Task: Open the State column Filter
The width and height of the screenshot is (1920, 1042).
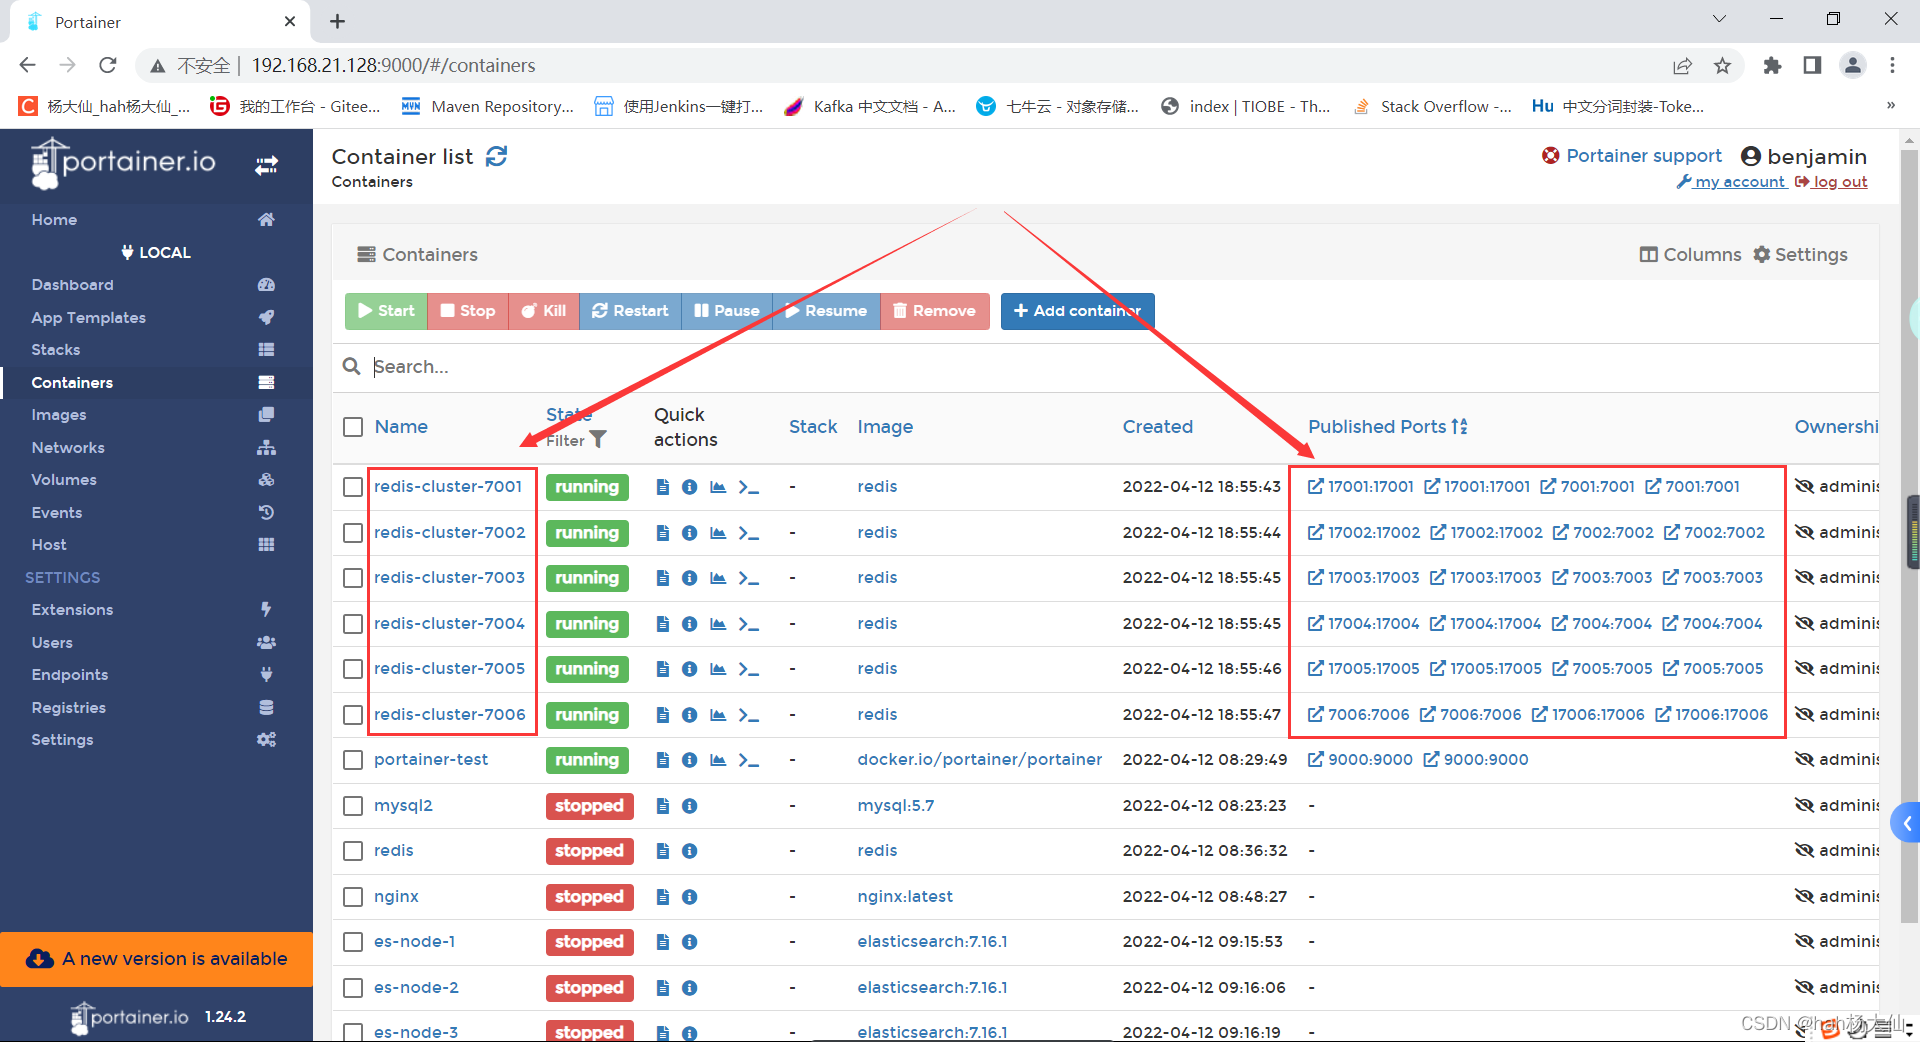Action: [597, 439]
